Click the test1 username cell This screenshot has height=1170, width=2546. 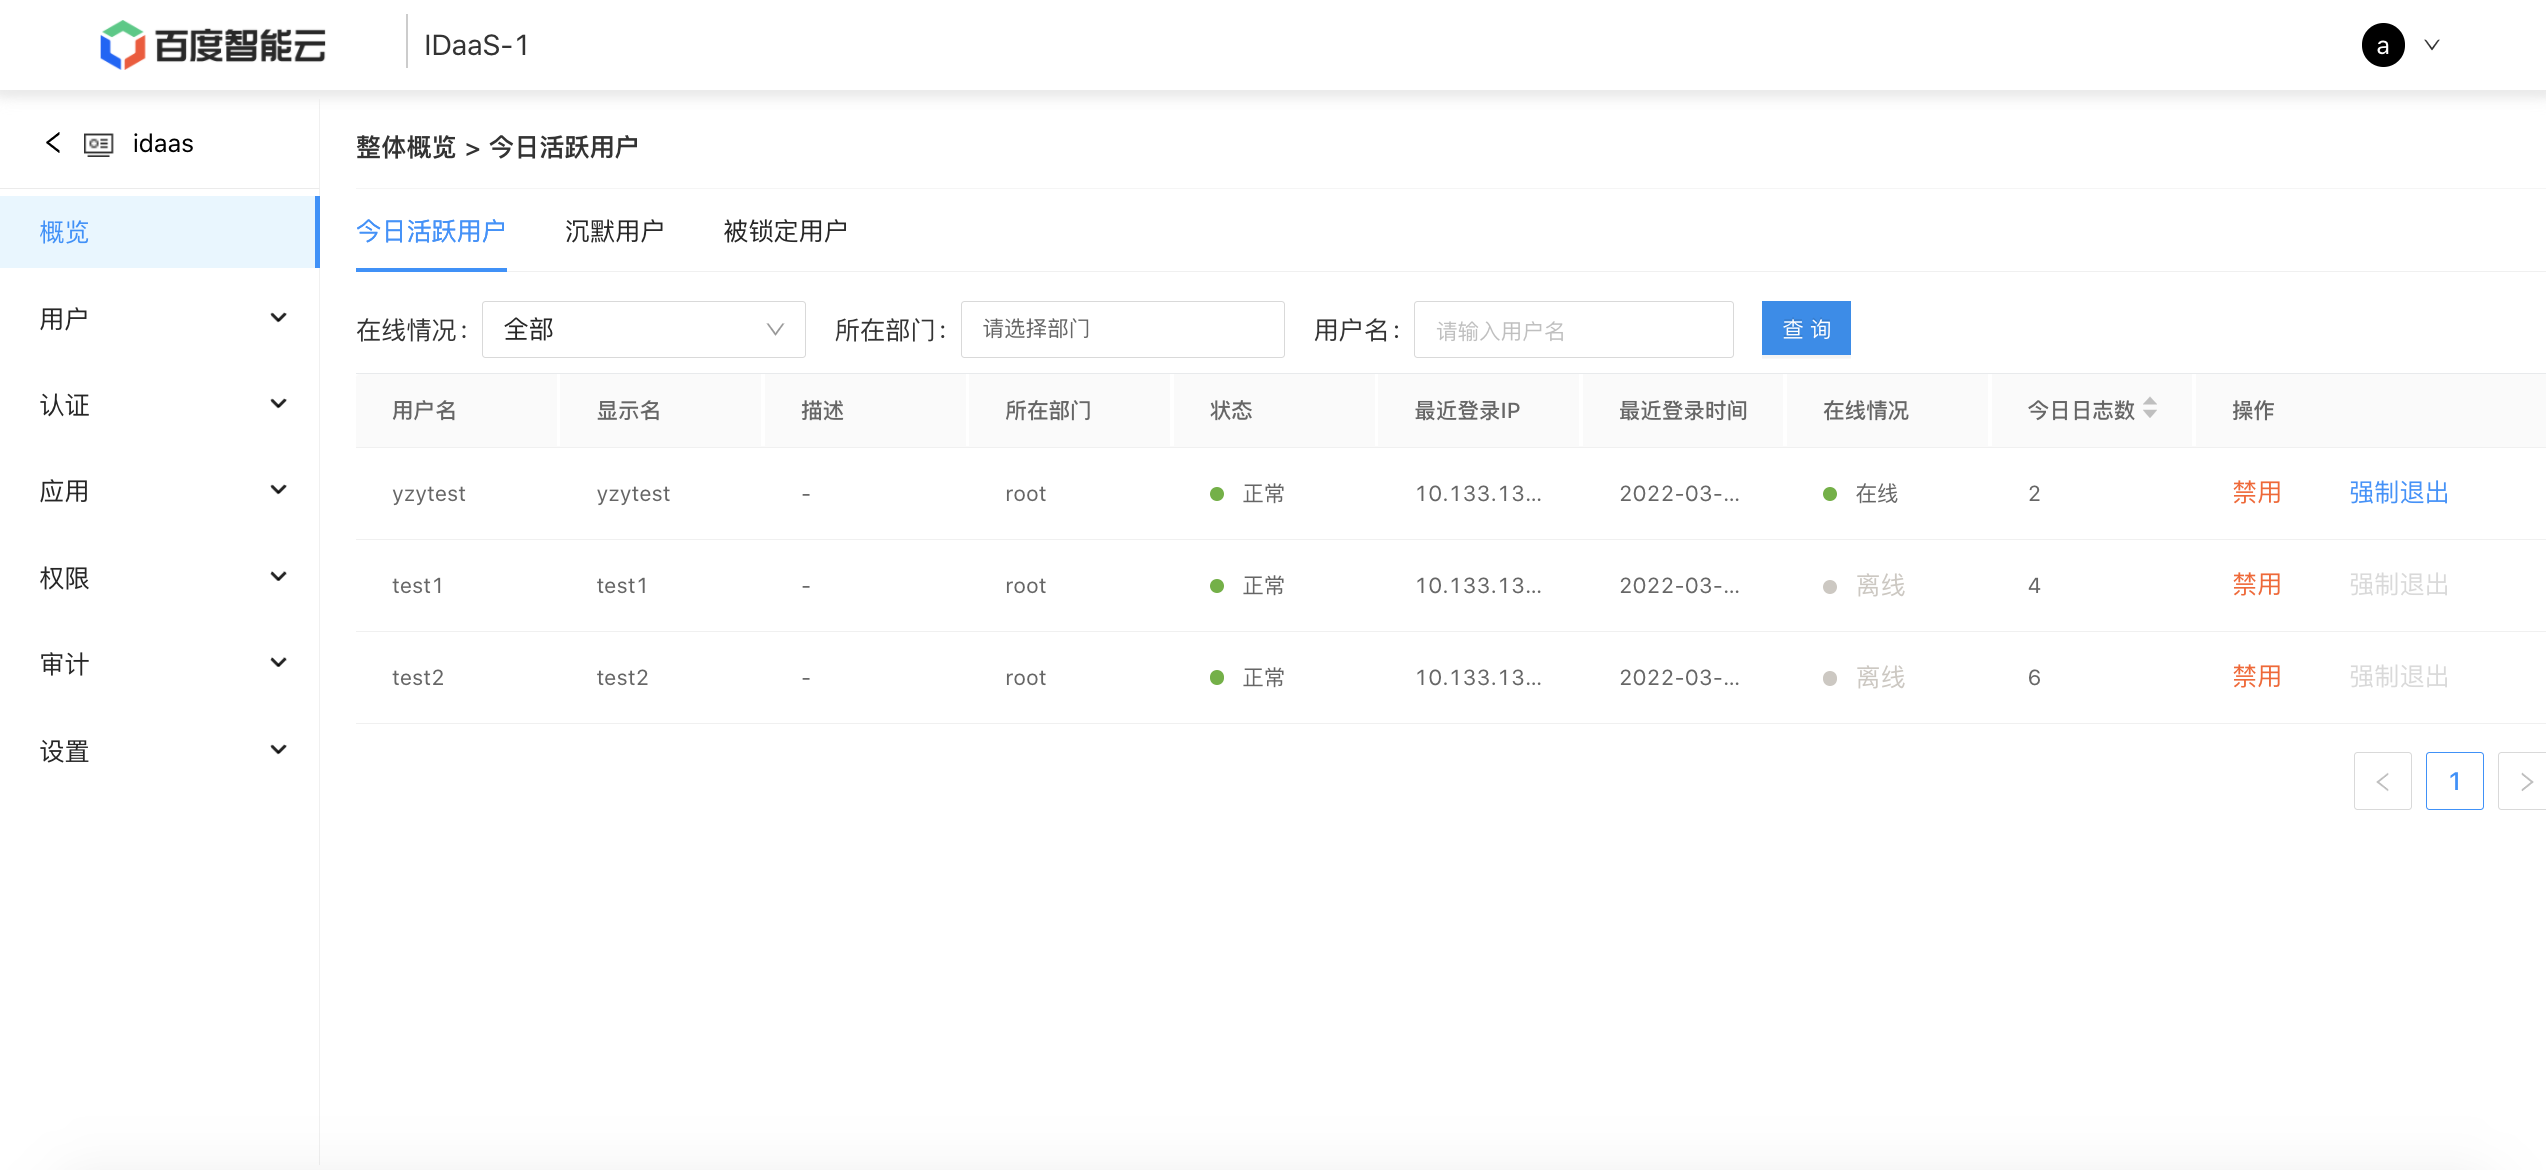tap(417, 585)
